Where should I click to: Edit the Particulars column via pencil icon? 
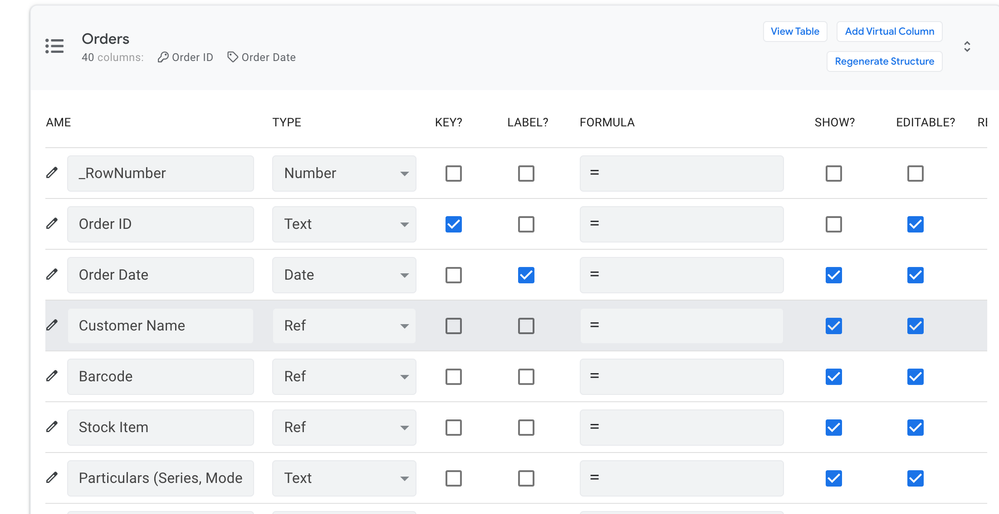[x=52, y=477]
